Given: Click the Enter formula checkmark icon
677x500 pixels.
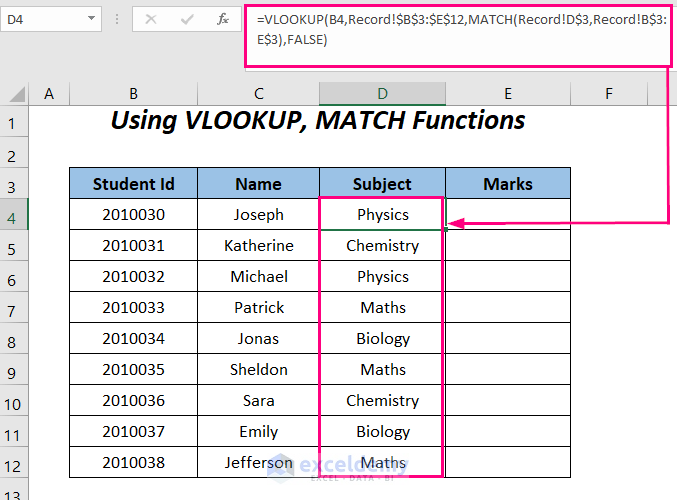Looking at the screenshot, I should click(184, 19).
